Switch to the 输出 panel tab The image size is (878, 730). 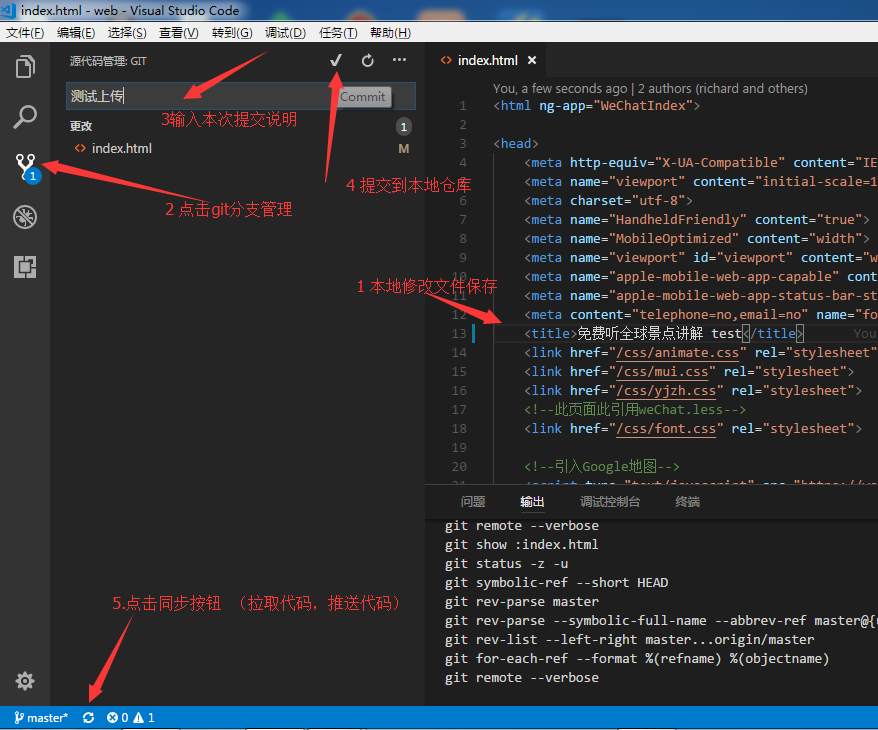coord(532,502)
